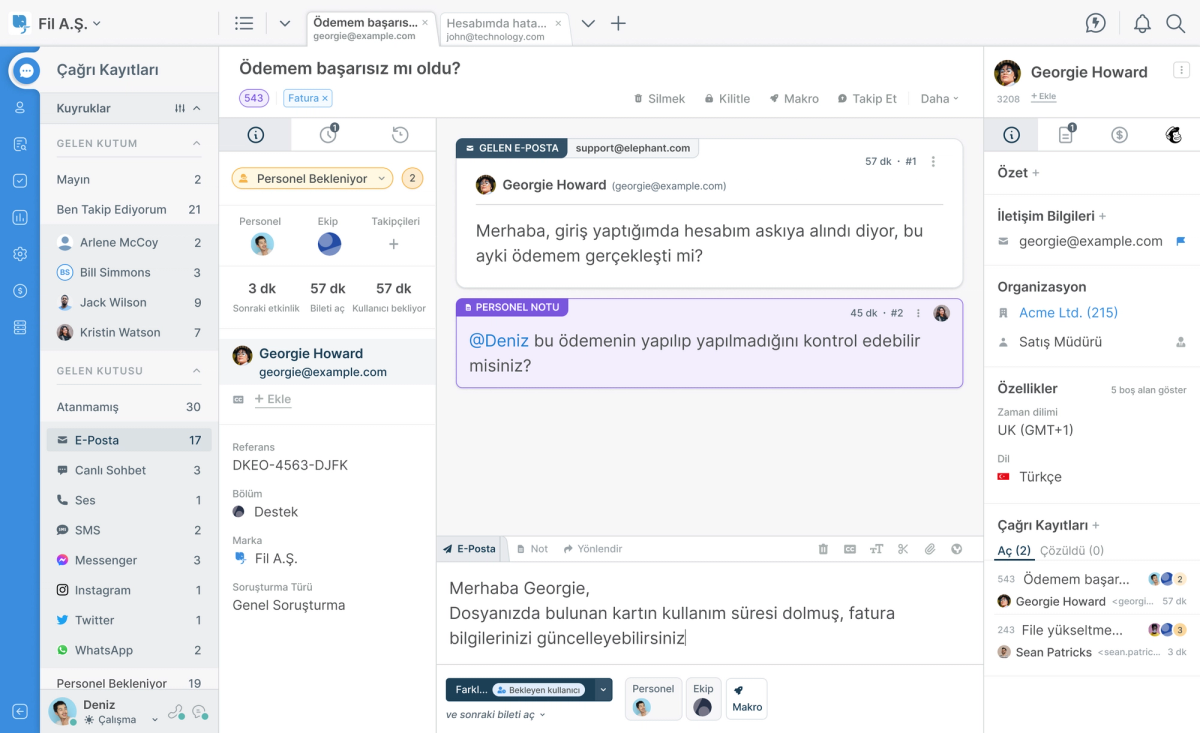This screenshot has width=1200, height=733.
Task: Collapse the GELEN KUTUM section
Action: coord(197,143)
